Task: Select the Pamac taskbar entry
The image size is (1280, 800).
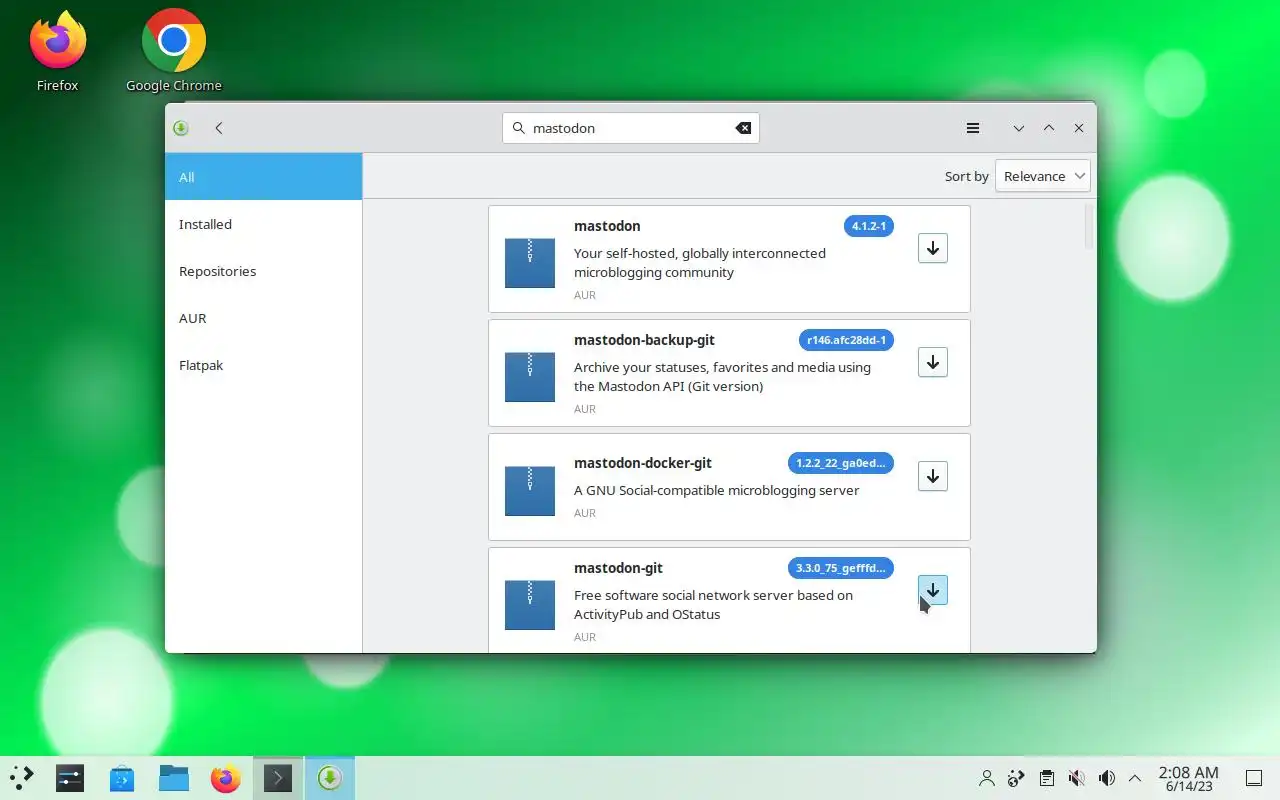Action: click(x=330, y=778)
